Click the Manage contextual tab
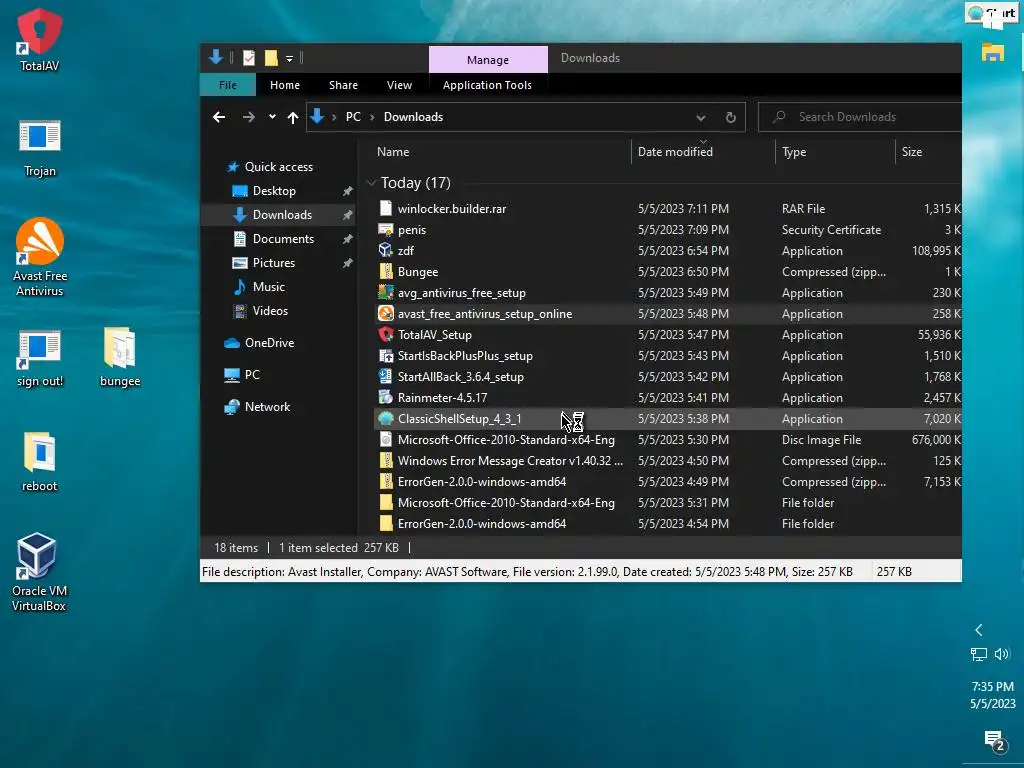The height and width of the screenshot is (768, 1024). pos(488,59)
